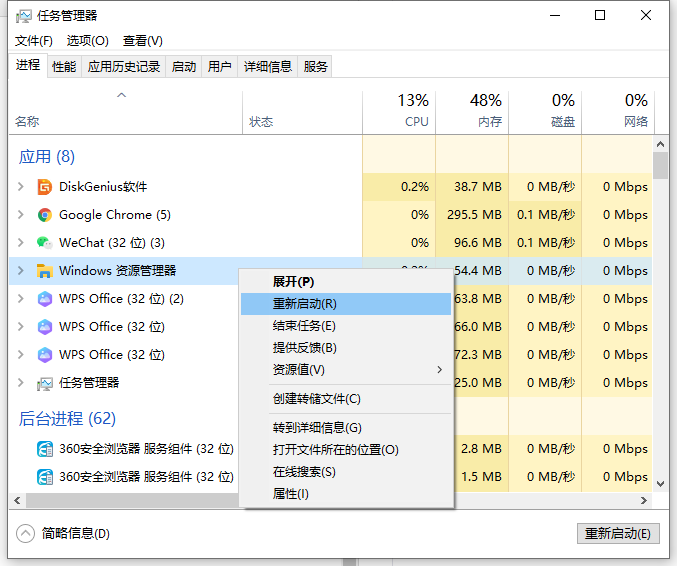Open the 启动 tab

tap(184, 67)
